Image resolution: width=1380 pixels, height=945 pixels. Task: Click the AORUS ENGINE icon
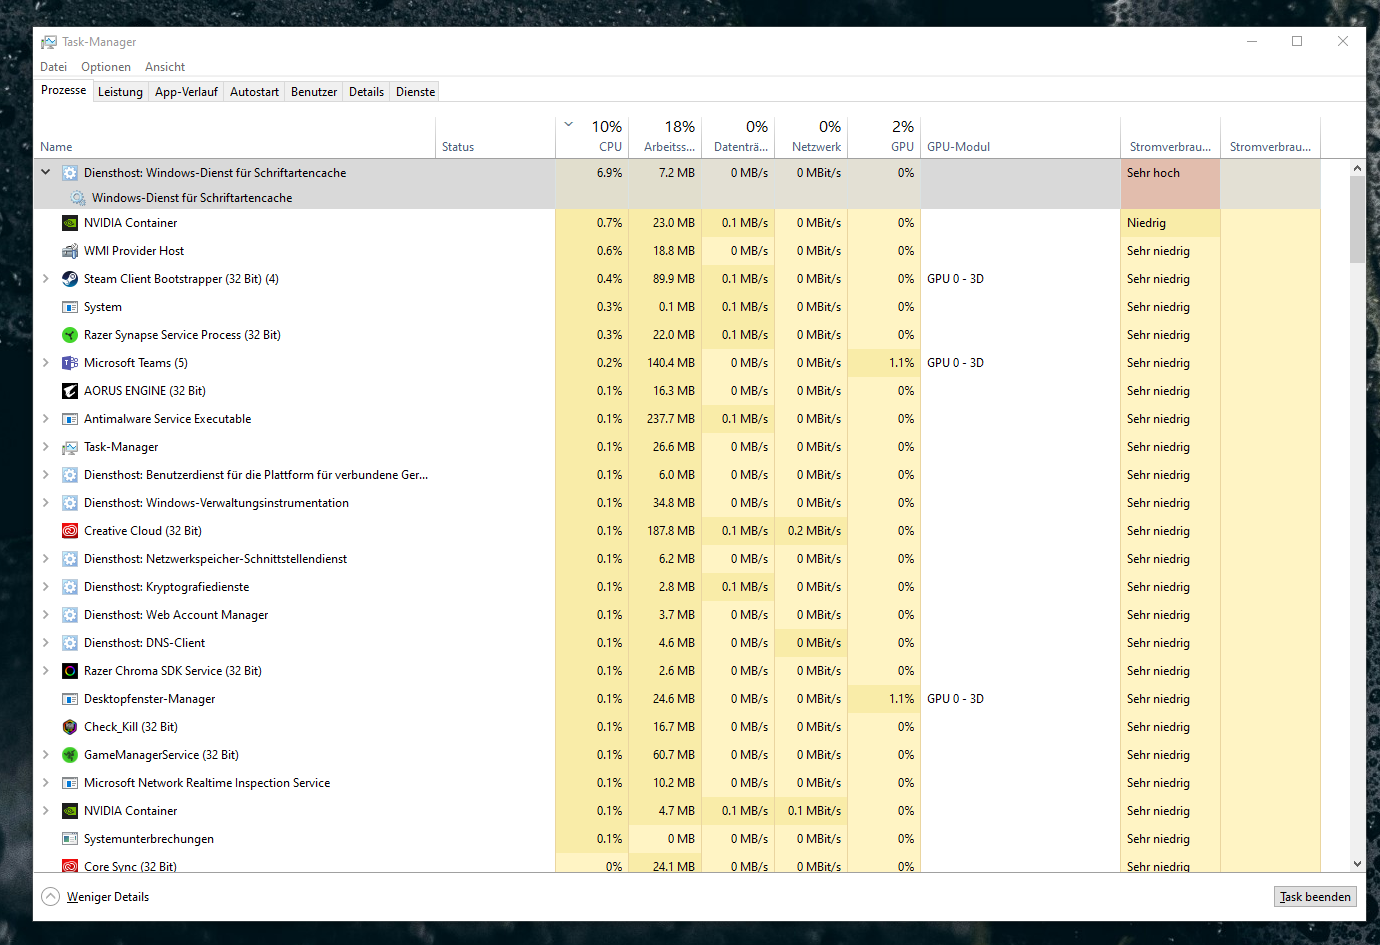point(70,391)
